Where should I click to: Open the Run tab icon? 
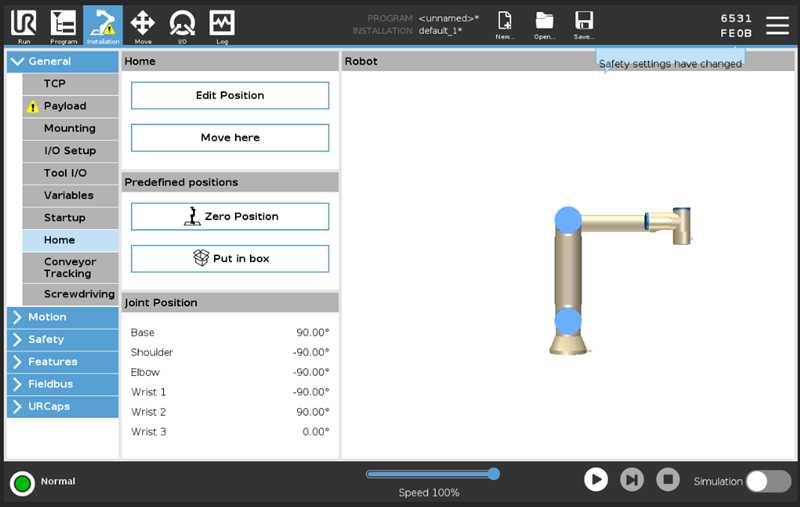22,23
